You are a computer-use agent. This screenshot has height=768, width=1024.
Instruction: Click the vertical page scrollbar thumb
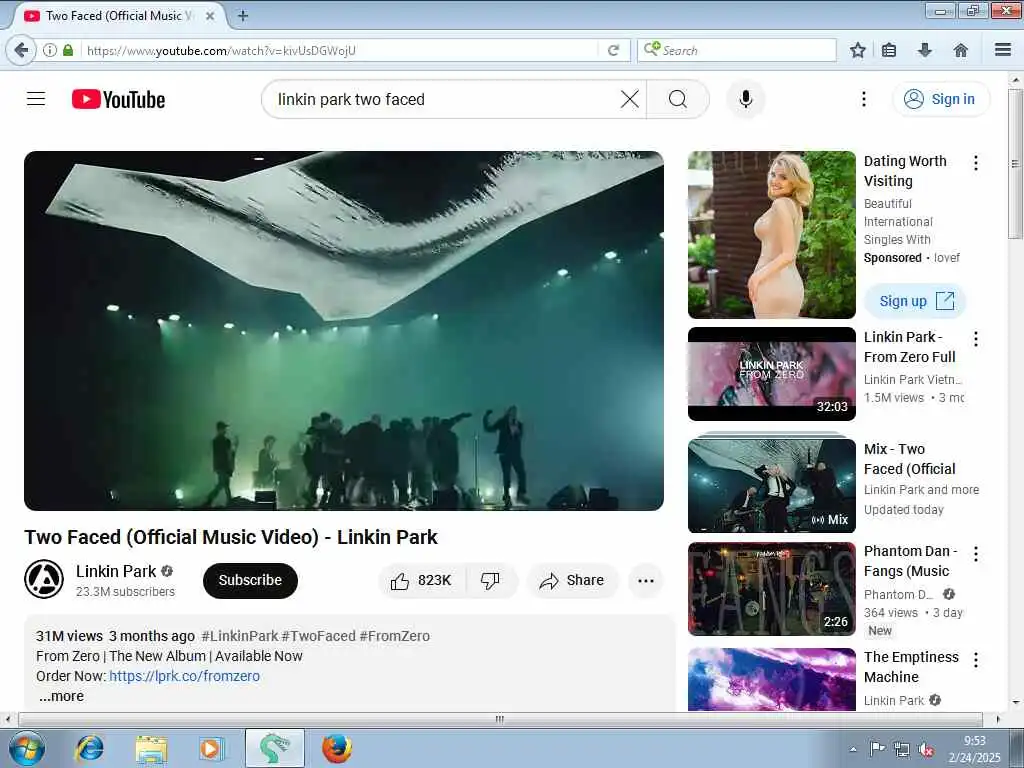(x=1015, y=163)
